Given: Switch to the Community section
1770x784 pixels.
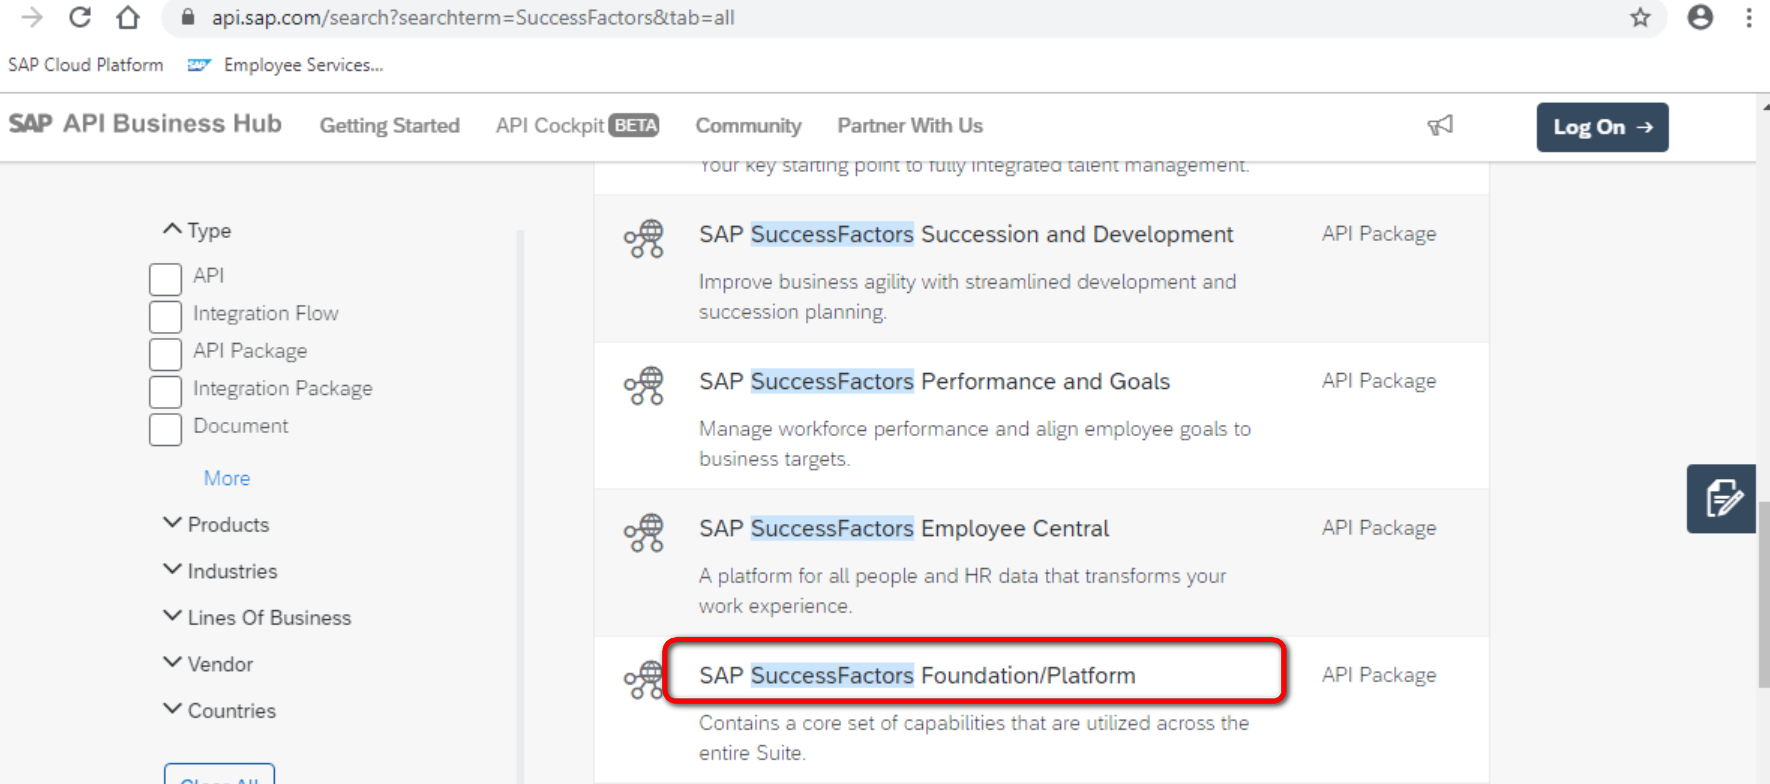Looking at the screenshot, I should [x=748, y=125].
